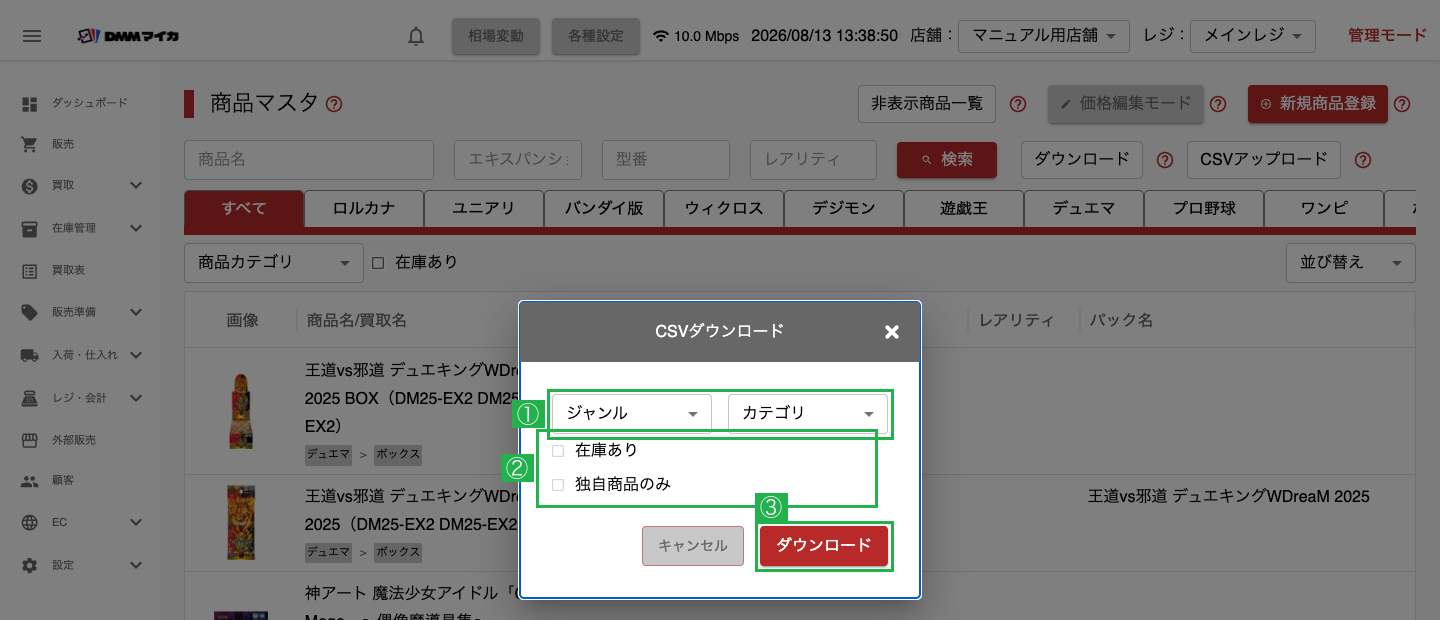
Task: Select the 販売 shopping cart icon
Action: [x=30, y=144]
